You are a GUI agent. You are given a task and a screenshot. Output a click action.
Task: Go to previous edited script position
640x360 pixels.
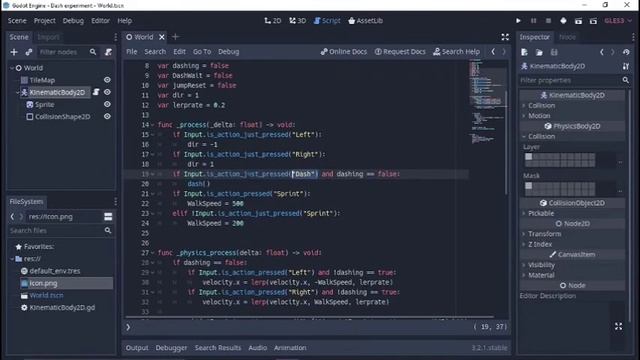coord(493,52)
